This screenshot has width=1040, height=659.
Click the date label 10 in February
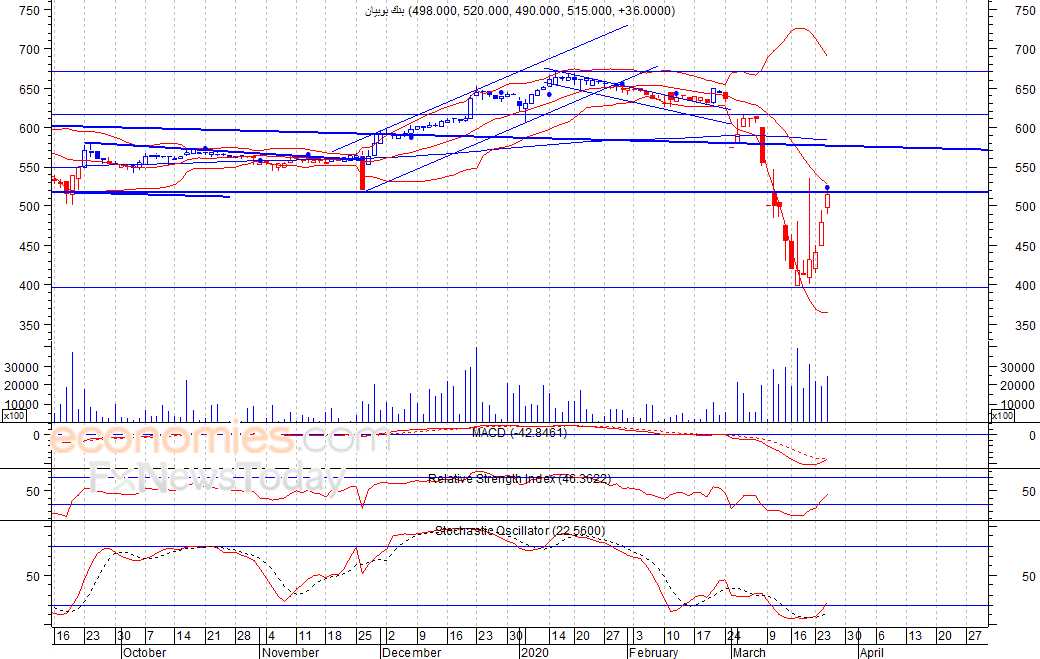(673, 636)
